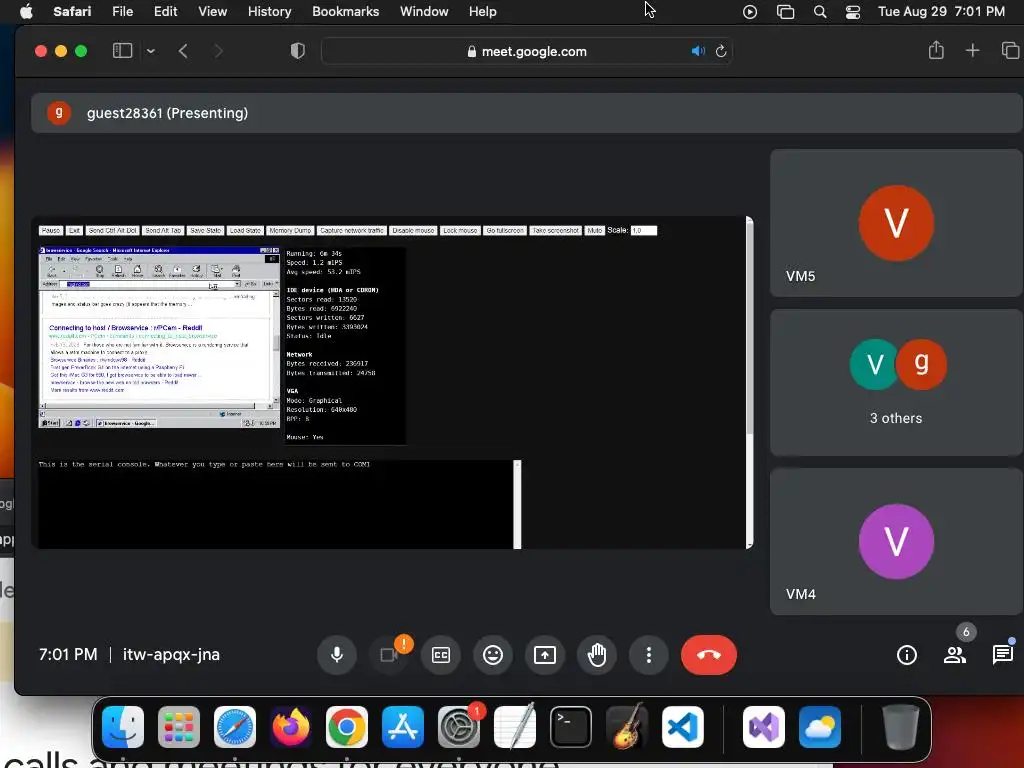Image resolution: width=1024 pixels, height=768 pixels.
Task: Open the Edit menu
Action: tap(165, 11)
